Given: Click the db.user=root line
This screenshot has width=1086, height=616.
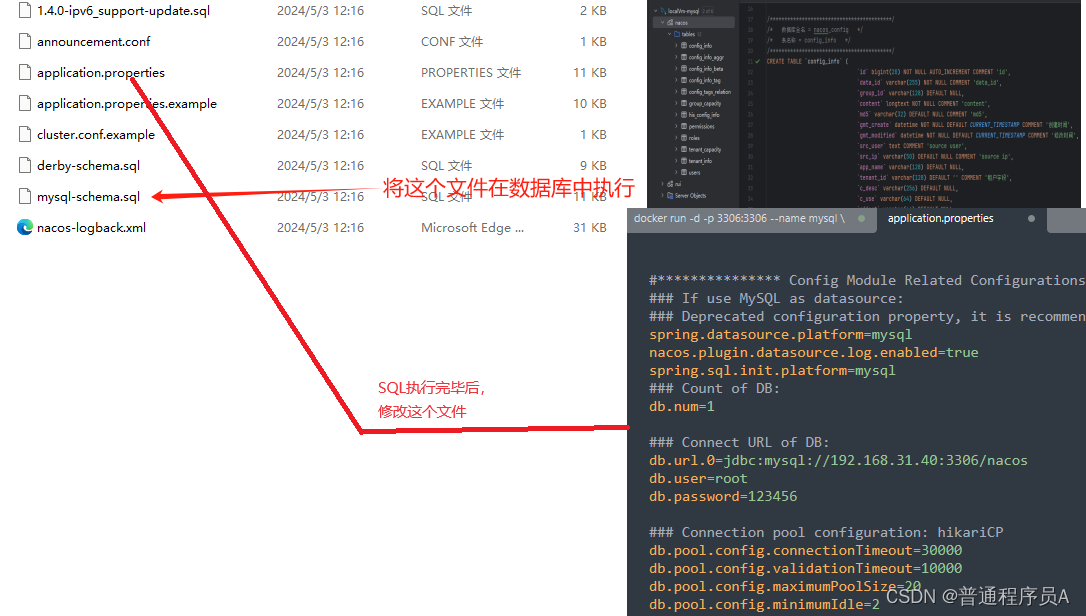Looking at the screenshot, I should pos(698,478).
